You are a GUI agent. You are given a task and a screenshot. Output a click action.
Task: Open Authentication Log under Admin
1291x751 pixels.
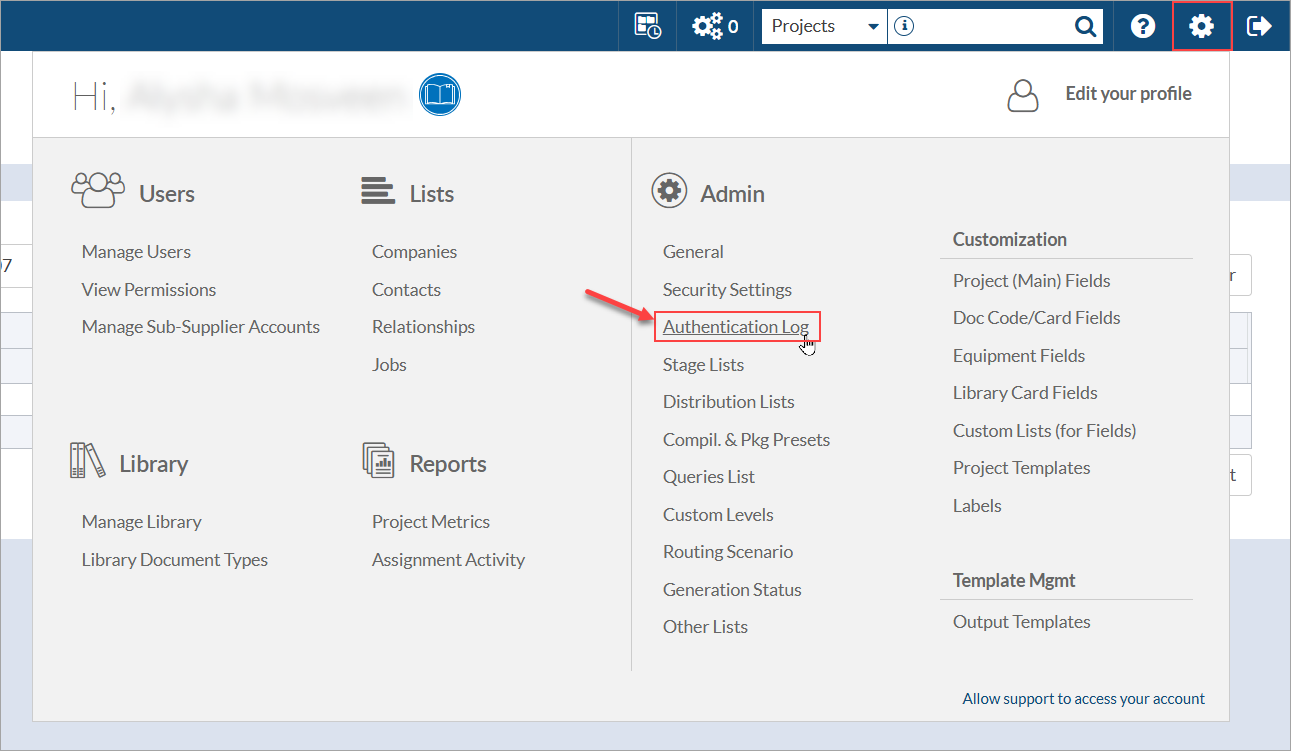(736, 327)
